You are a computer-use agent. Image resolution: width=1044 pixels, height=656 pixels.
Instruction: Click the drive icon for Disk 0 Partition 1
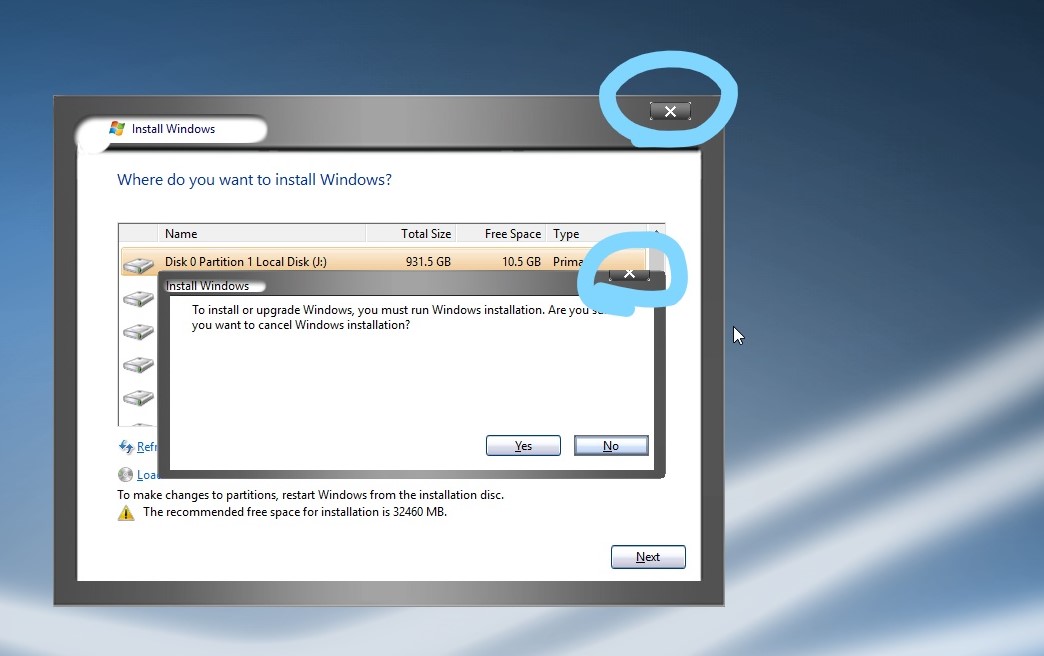pyautogui.click(x=138, y=263)
